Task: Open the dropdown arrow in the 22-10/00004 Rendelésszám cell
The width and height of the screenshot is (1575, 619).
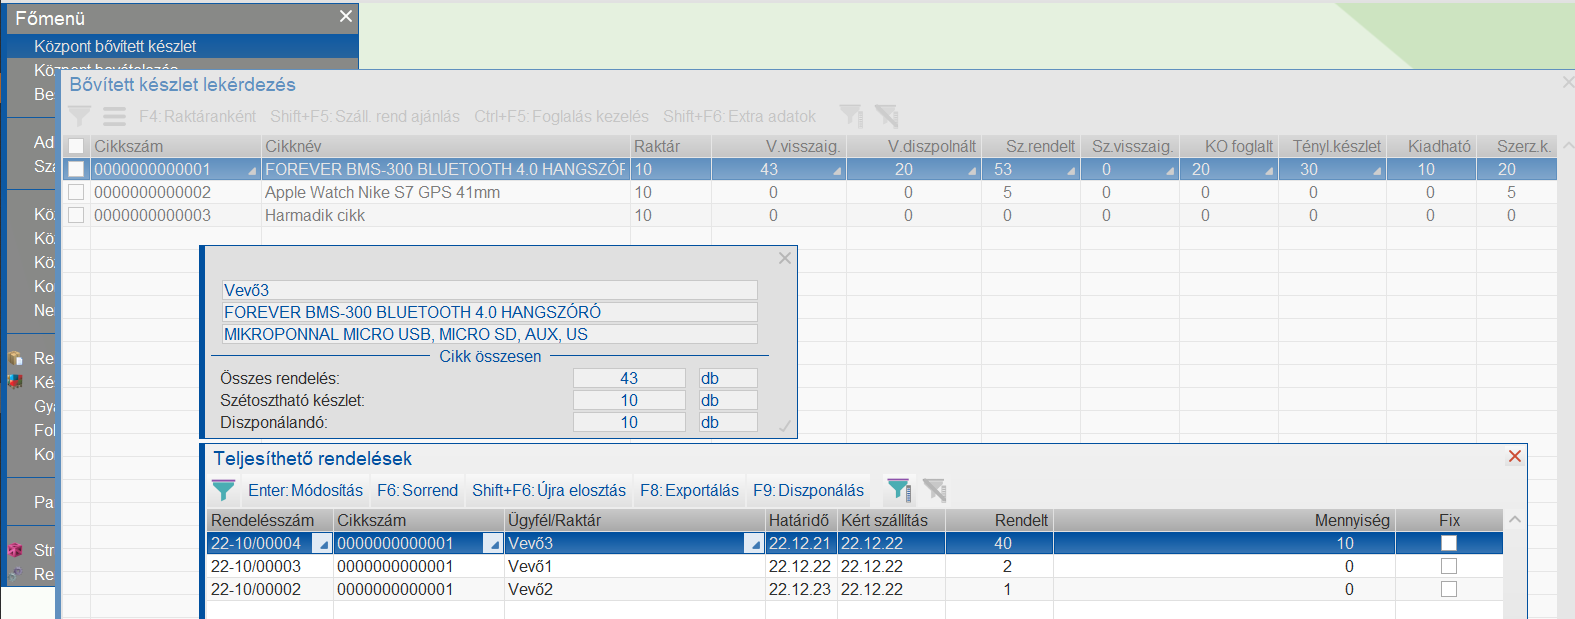Action: pyautogui.click(x=322, y=544)
